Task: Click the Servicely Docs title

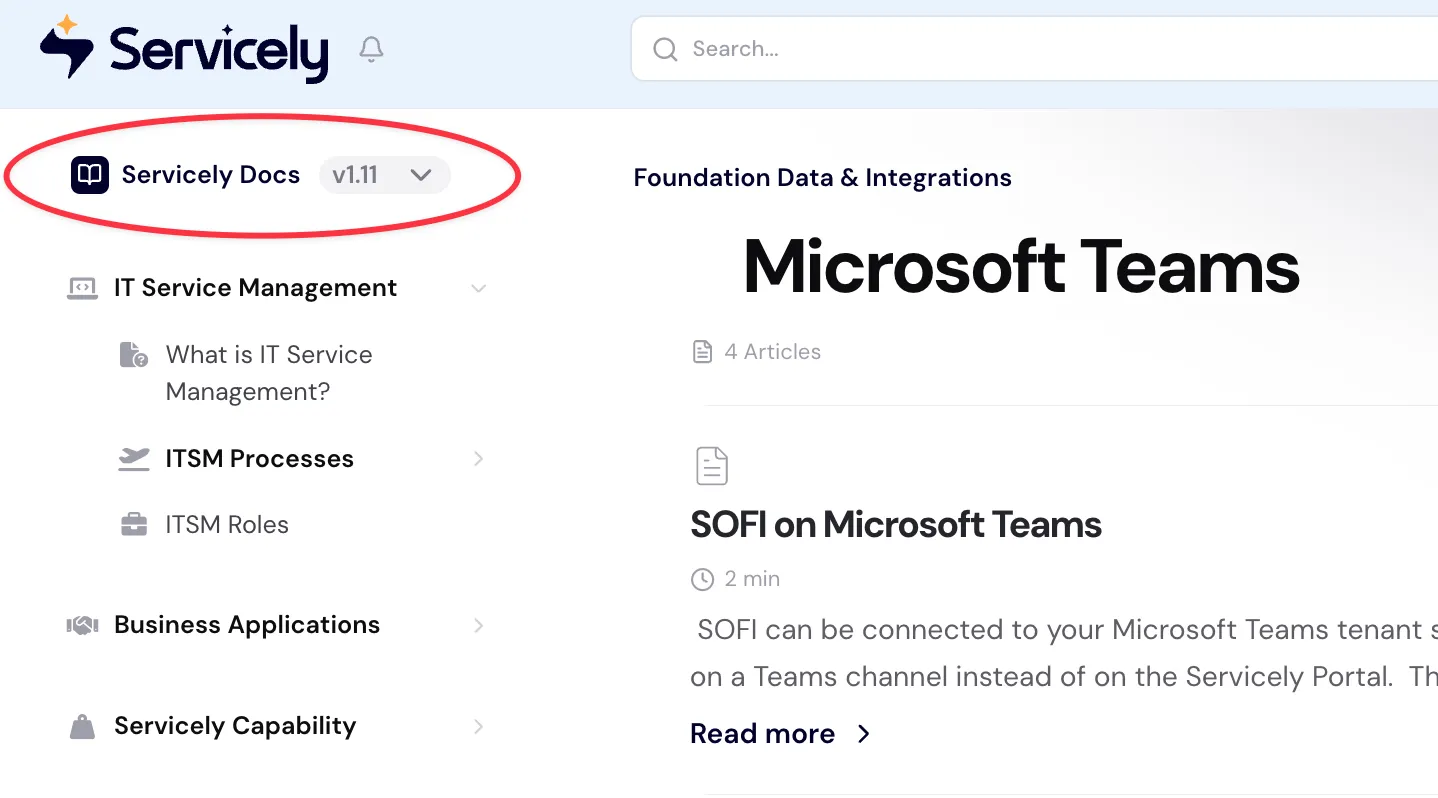Action: point(211,175)
